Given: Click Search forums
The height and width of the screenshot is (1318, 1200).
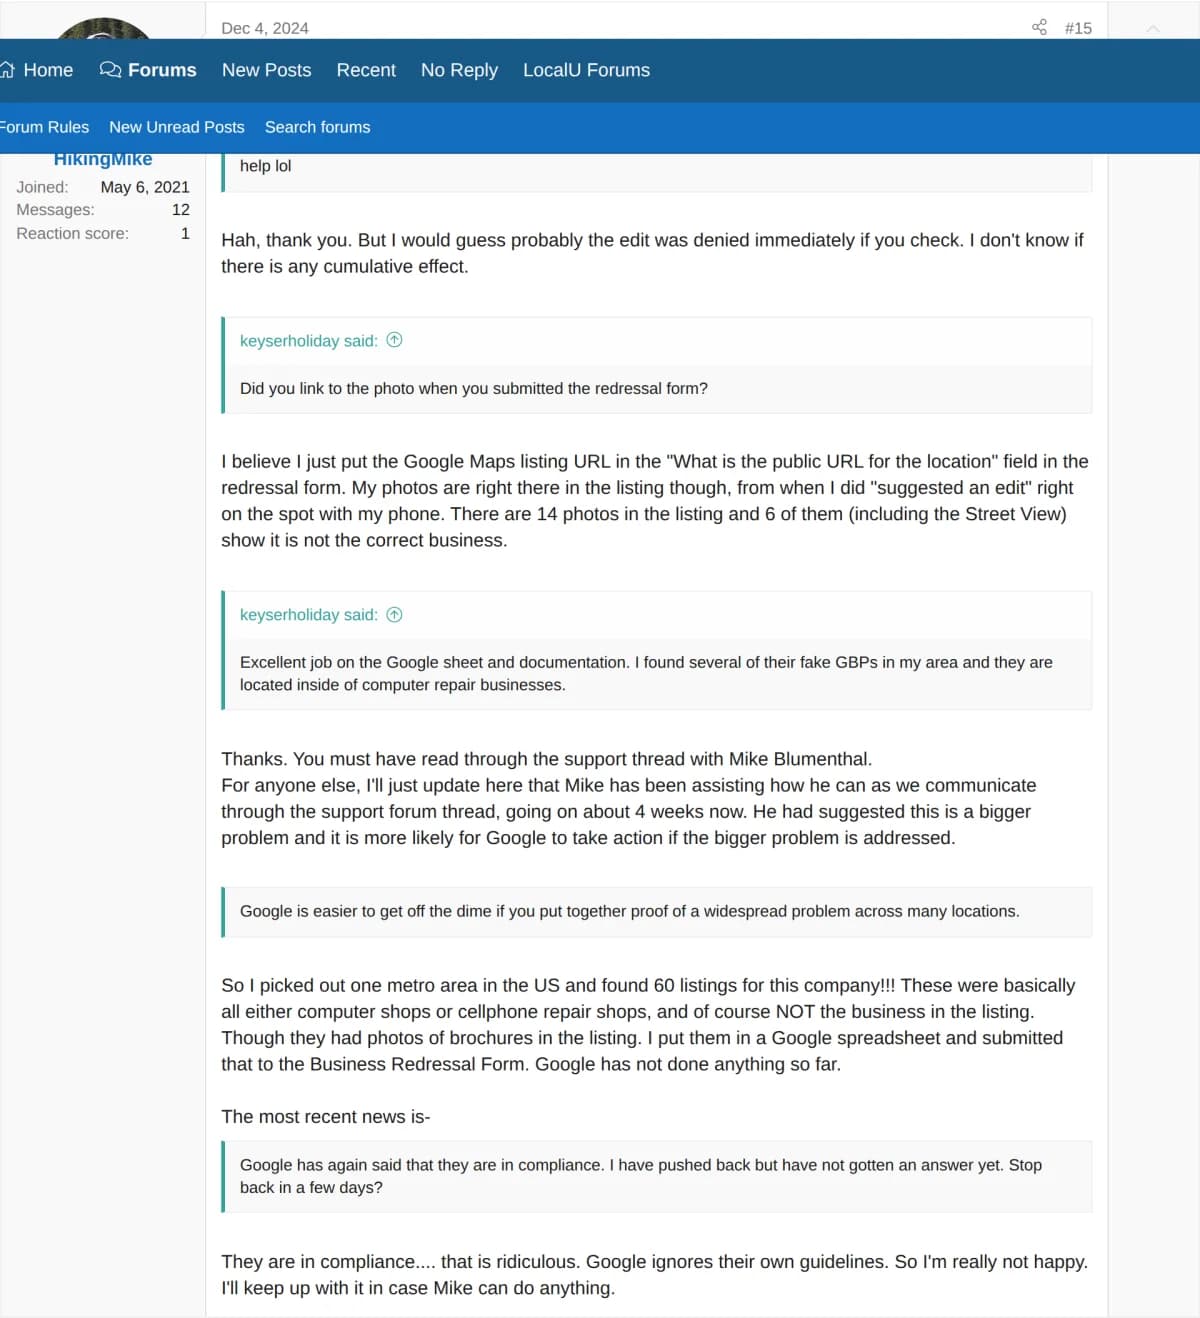Looking at the screenshot, I should 317,127.
